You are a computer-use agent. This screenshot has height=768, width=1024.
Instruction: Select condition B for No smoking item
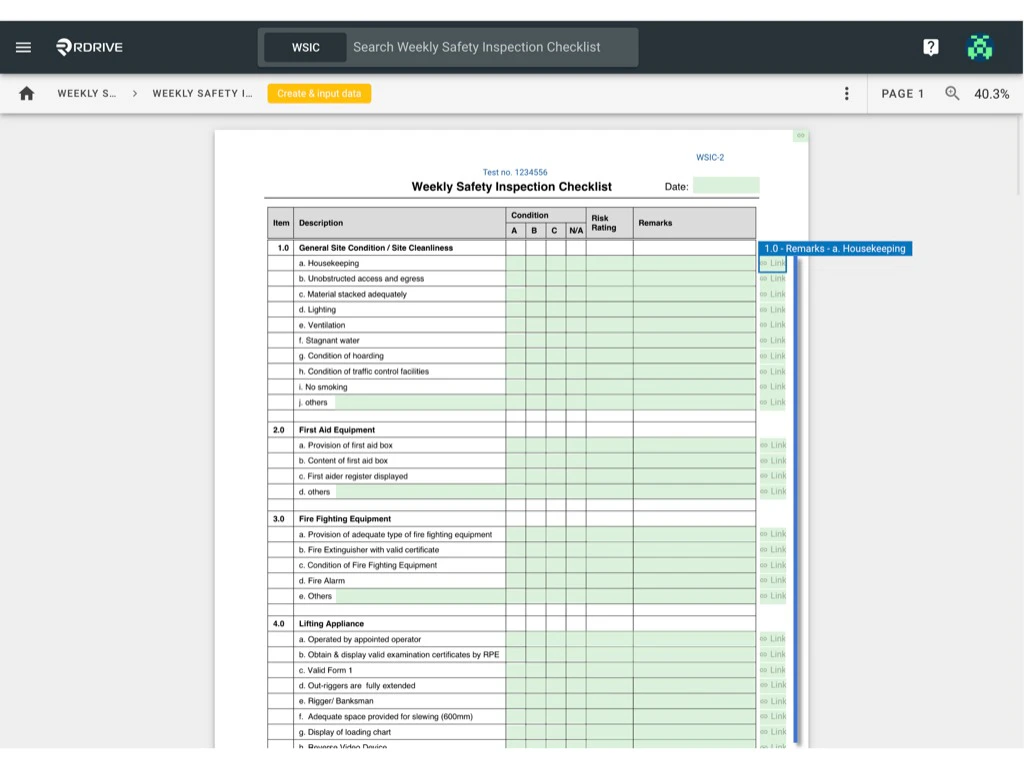[533, 386]
